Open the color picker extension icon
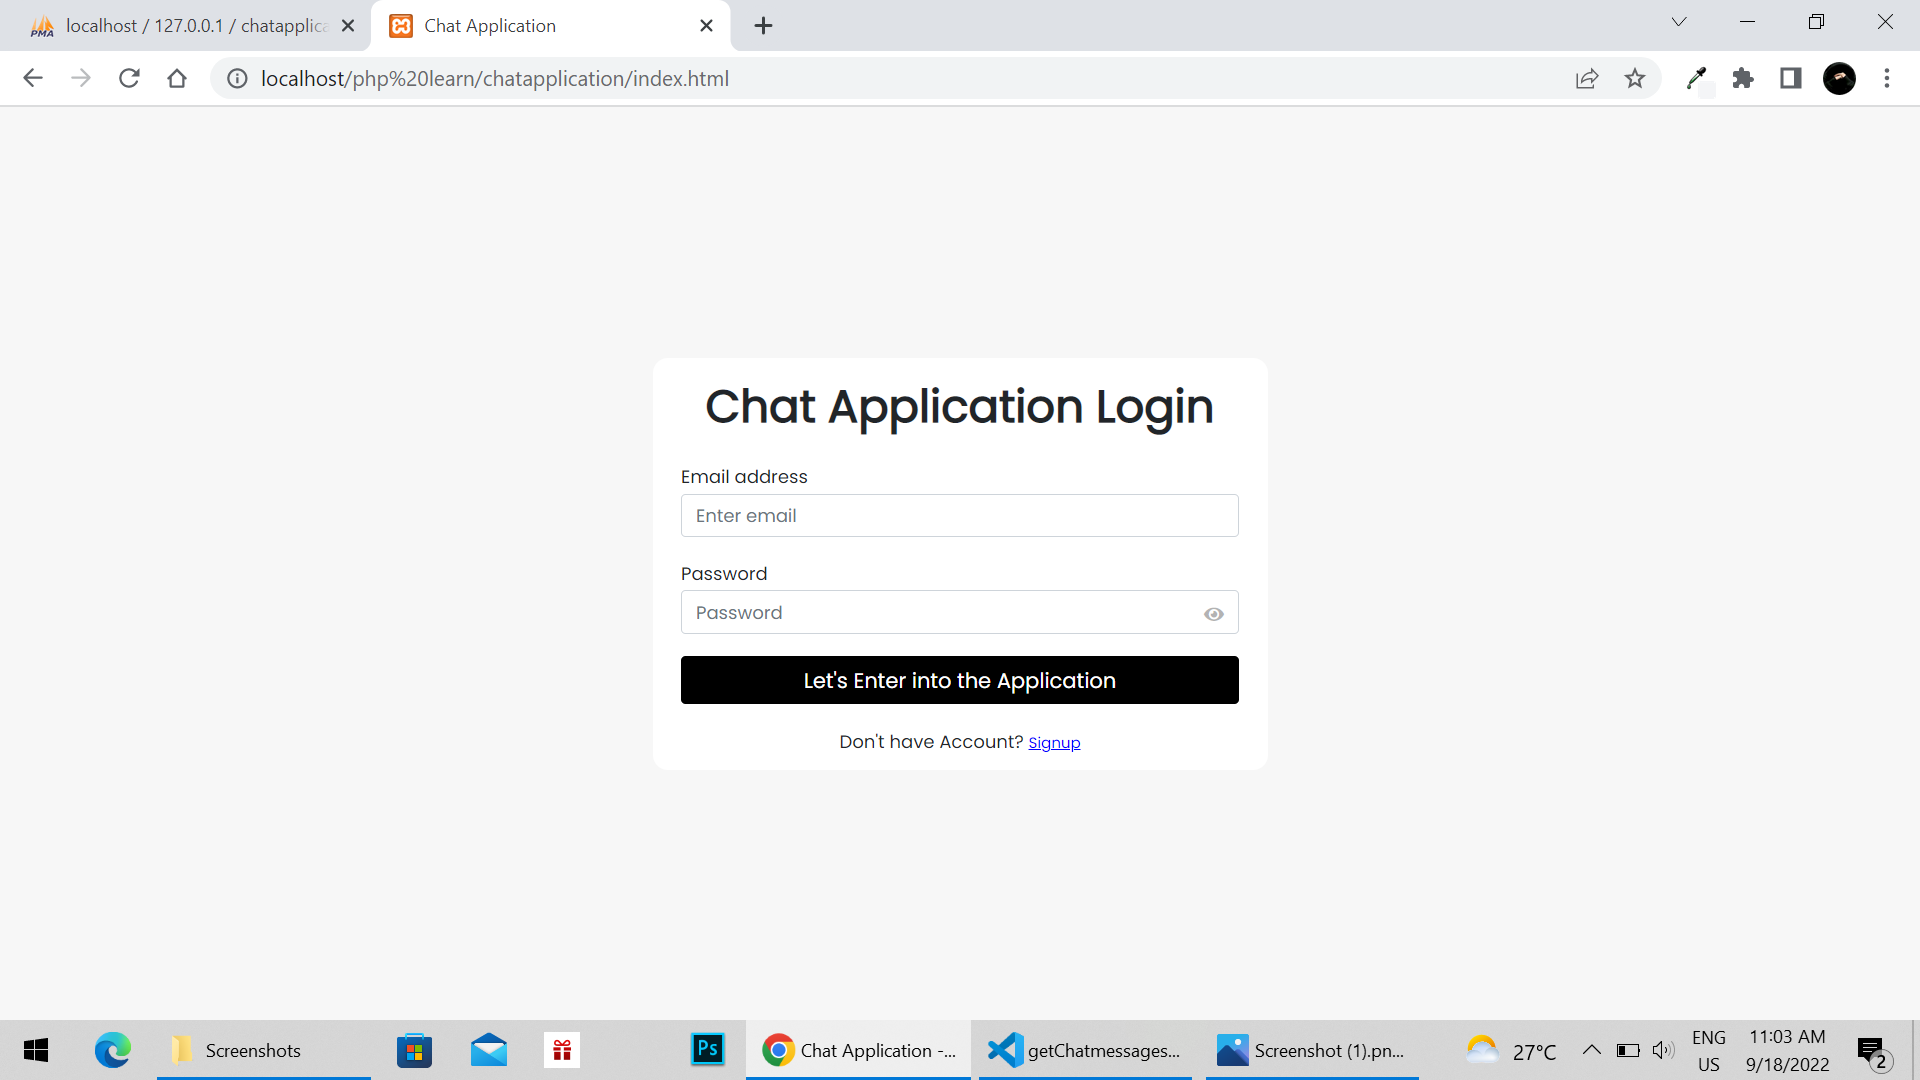 point(1697,78)
